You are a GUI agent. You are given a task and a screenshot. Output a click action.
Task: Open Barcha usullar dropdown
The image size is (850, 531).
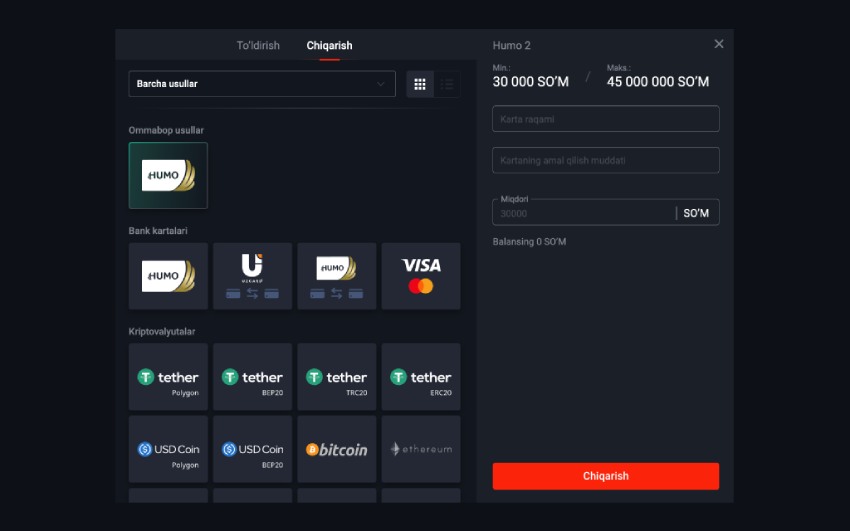(261, 84)
